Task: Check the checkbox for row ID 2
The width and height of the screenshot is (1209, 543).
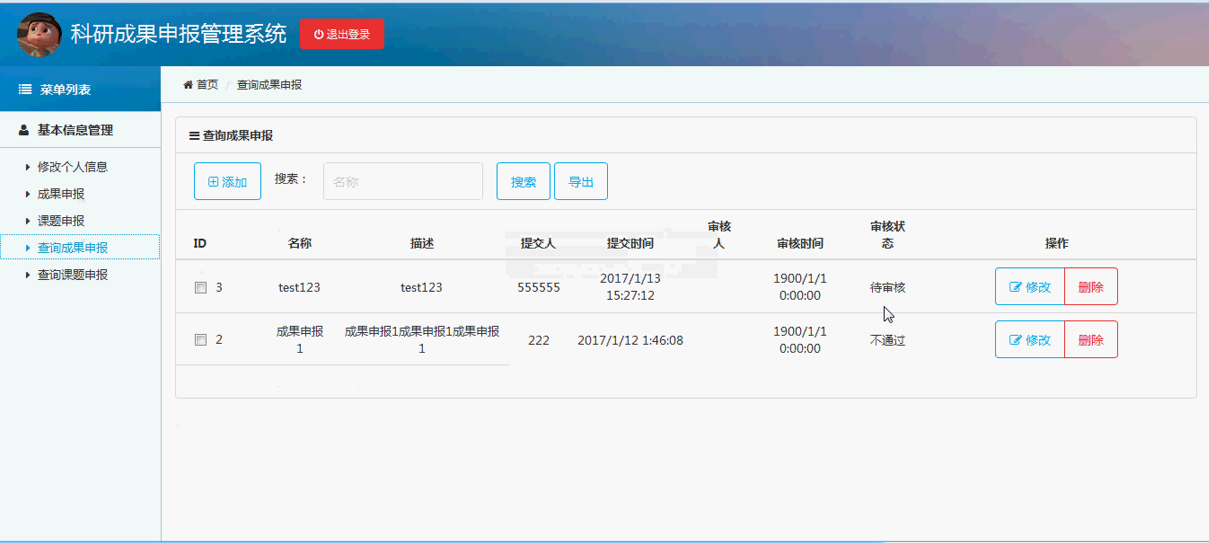Action: point(200,340)
